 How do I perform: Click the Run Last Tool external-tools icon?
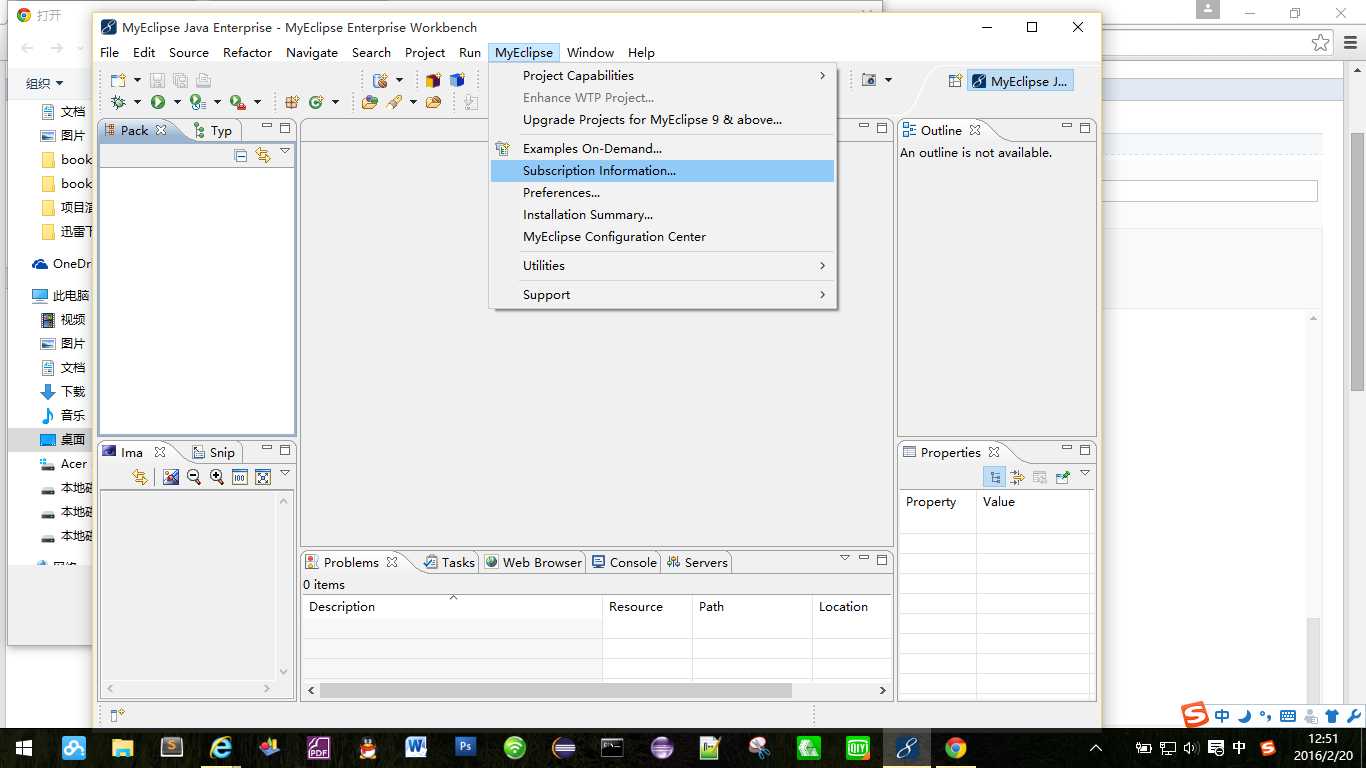tap(236, 102)
